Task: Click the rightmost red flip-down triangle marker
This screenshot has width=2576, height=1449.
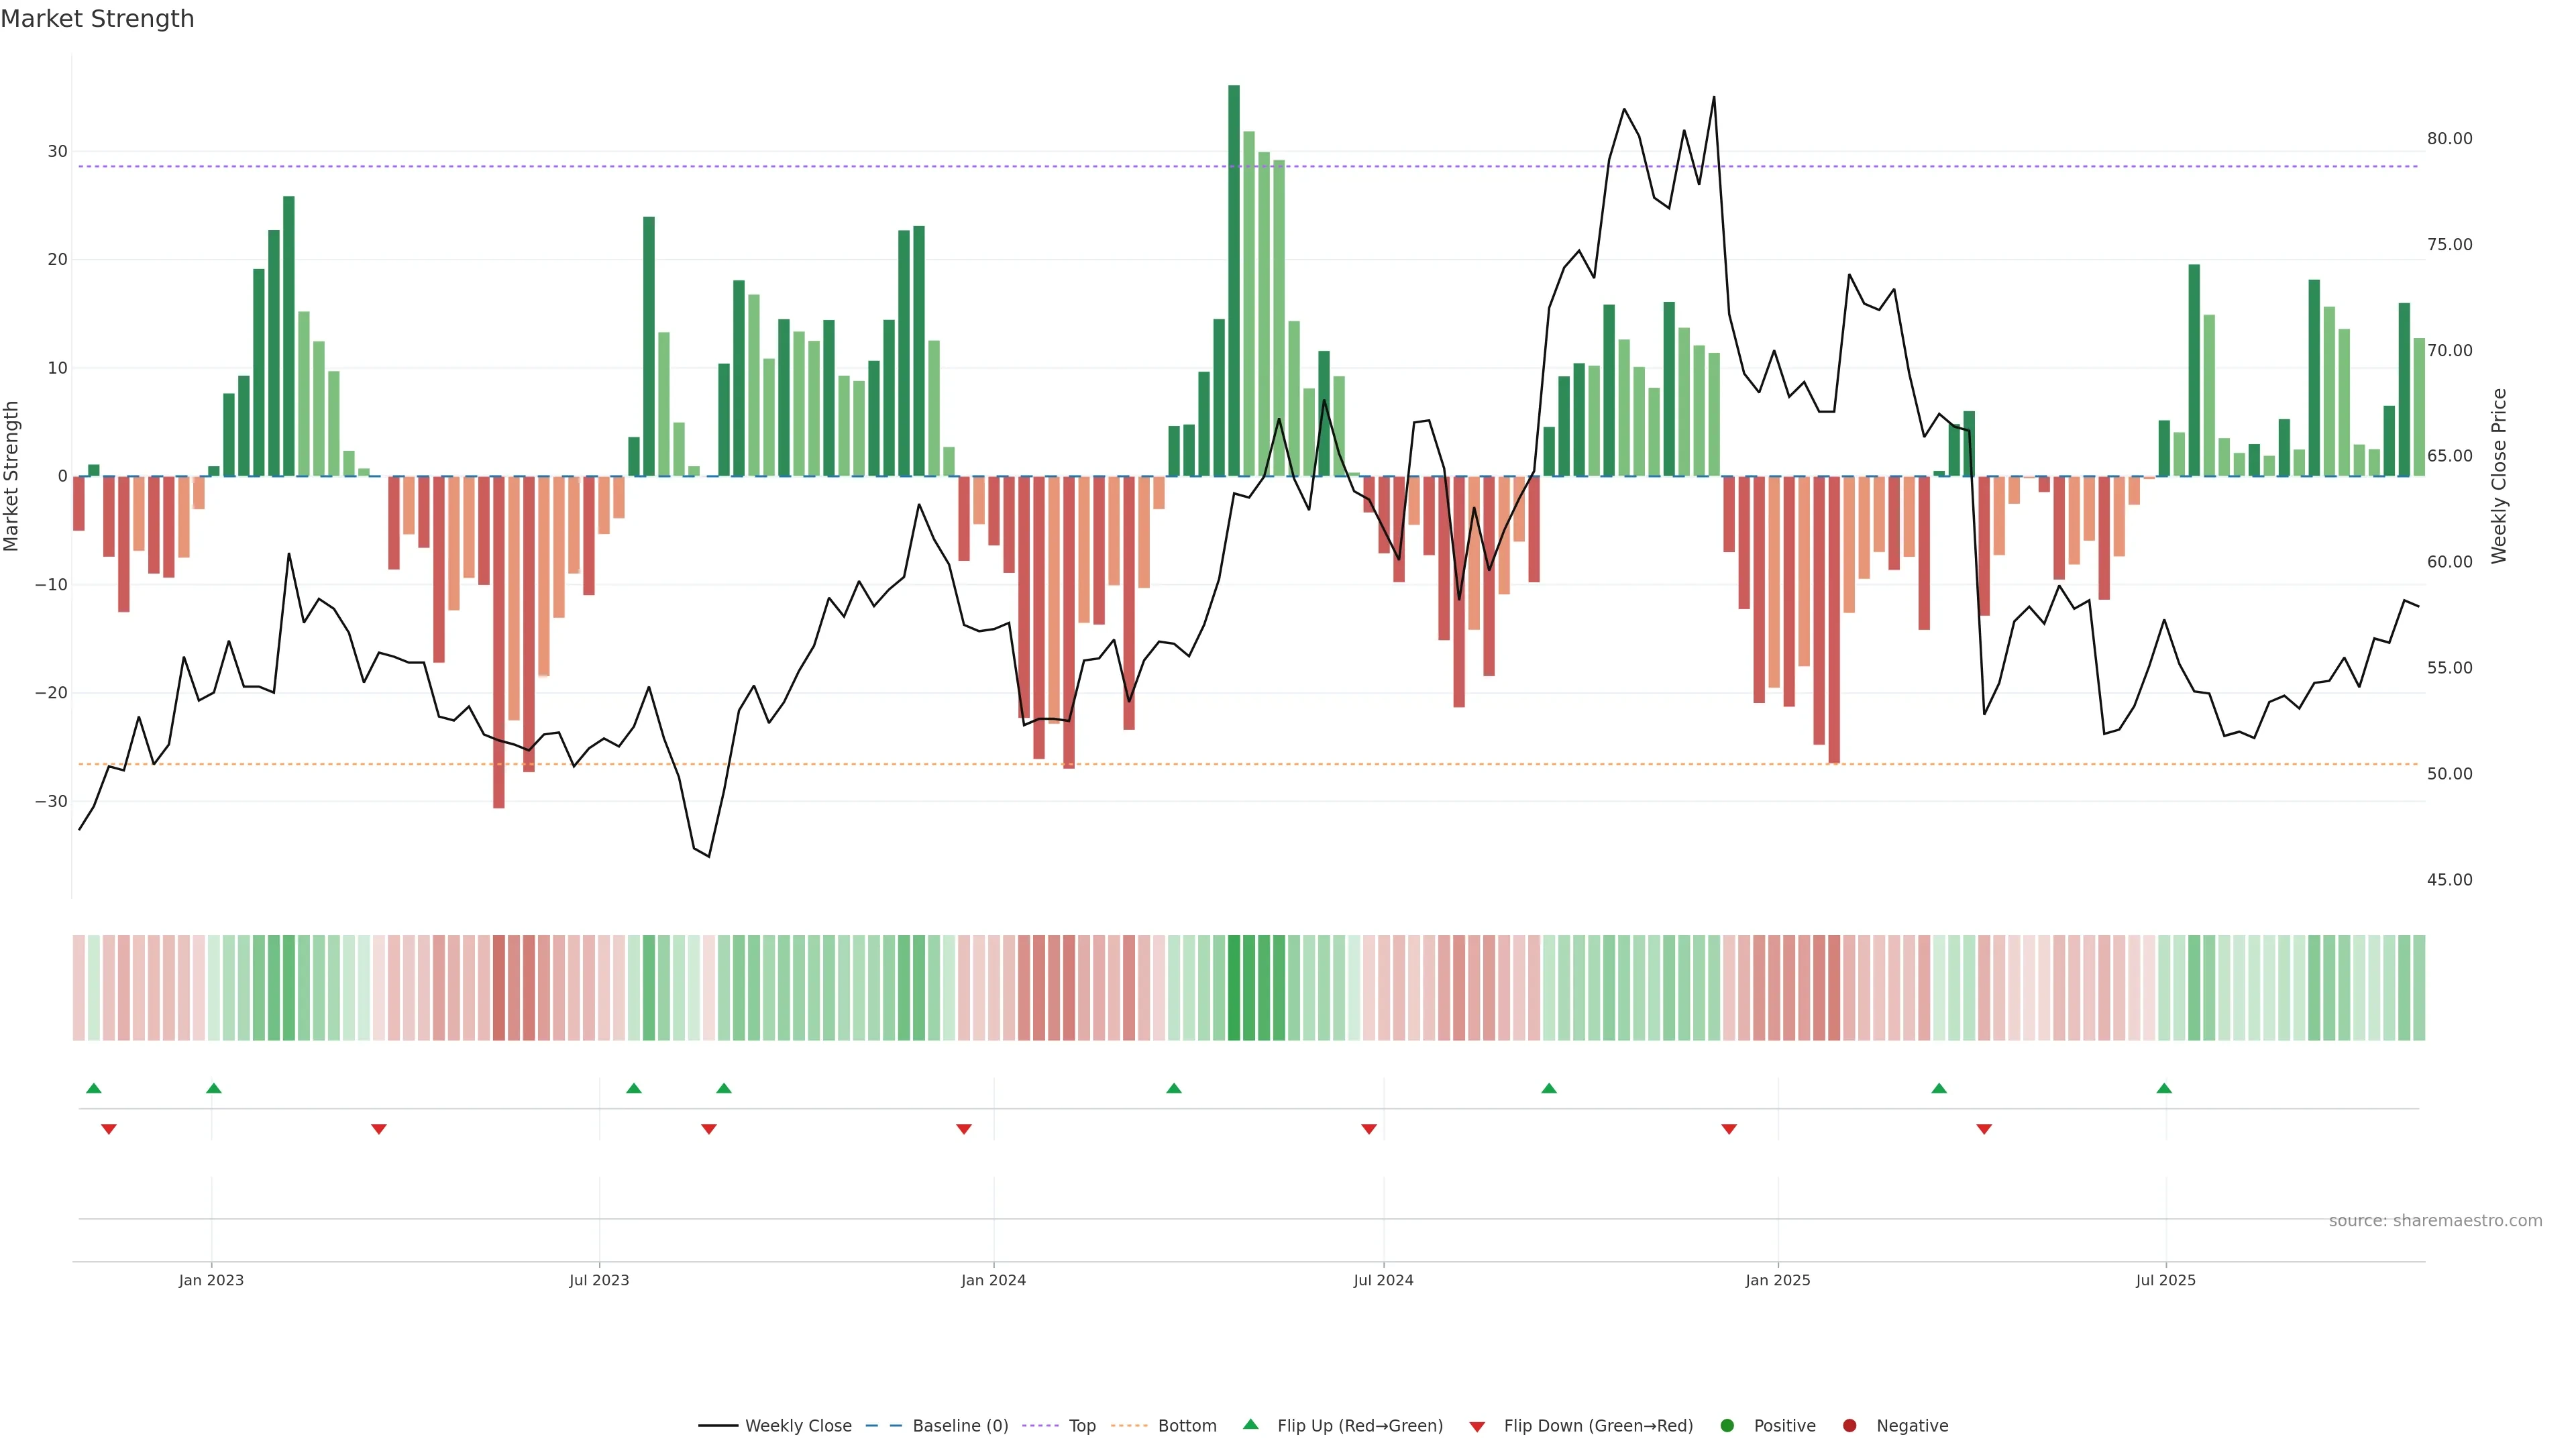Action: [x=1984, y=1129]
